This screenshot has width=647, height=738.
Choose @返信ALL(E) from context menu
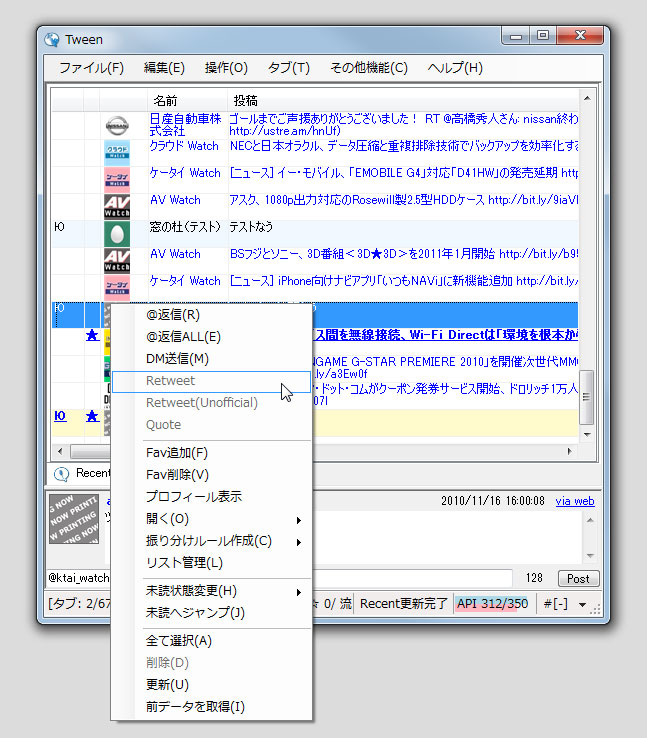pos(211,337)
